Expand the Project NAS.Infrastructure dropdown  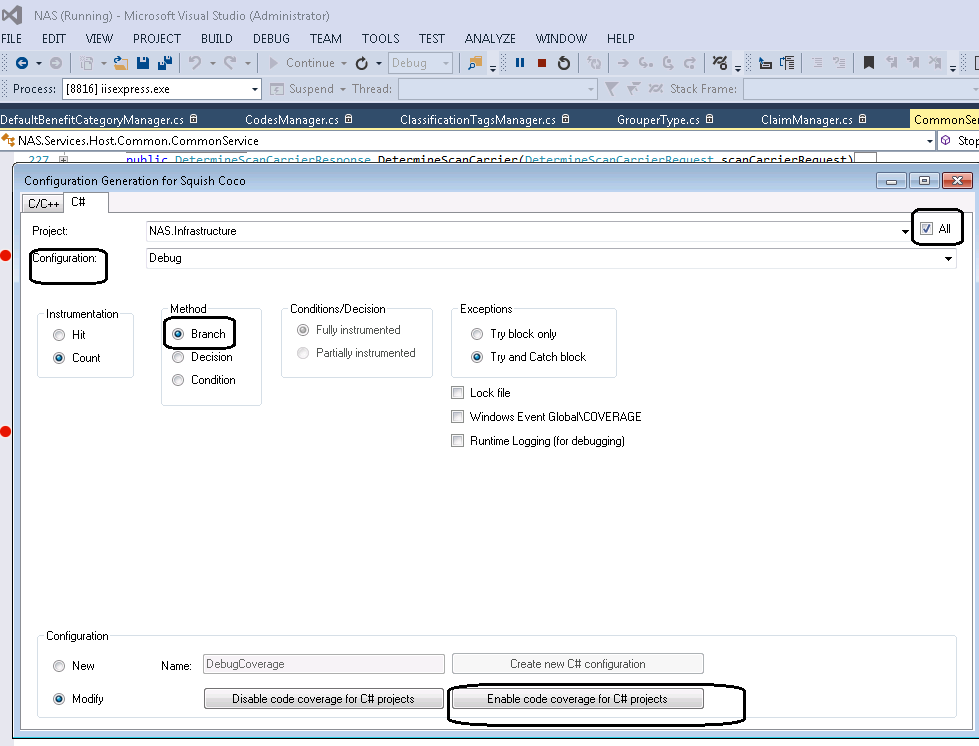[x=906, y=232]
